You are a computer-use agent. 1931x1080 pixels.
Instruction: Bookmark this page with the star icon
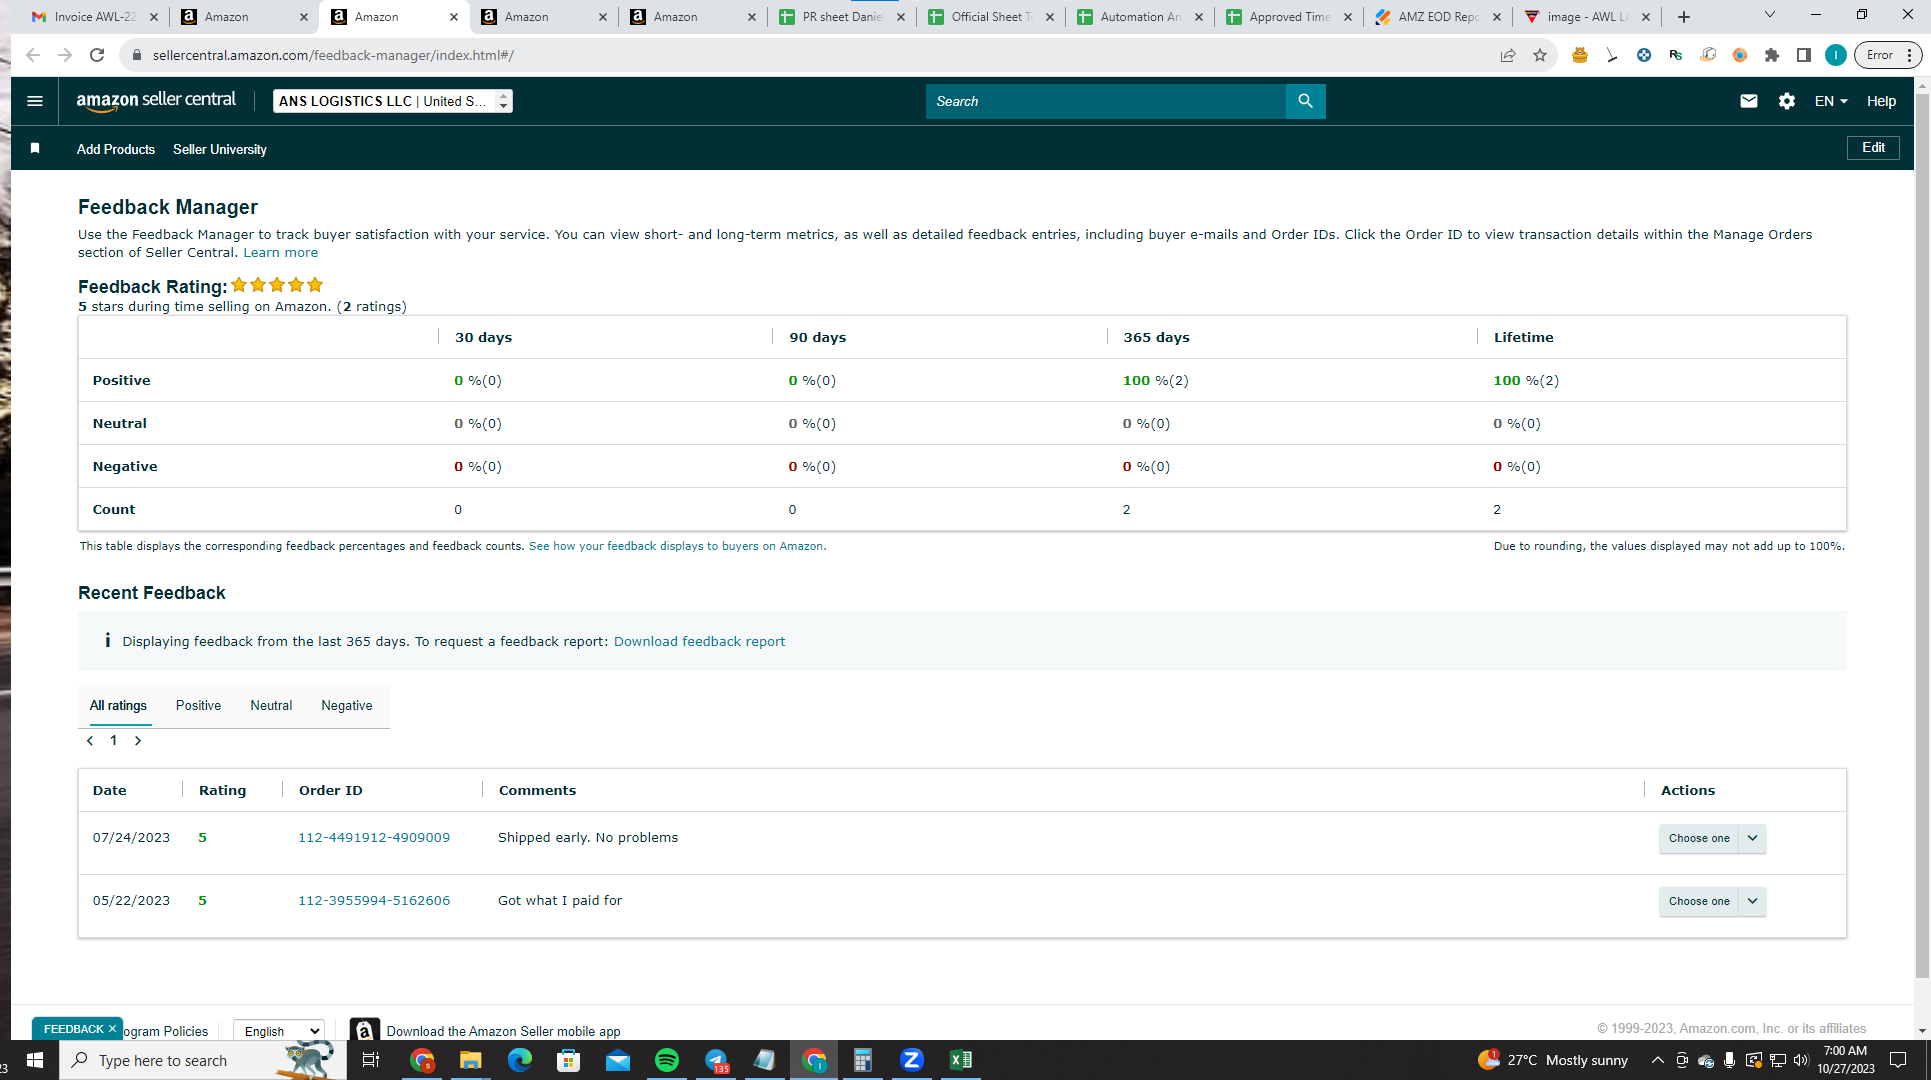[x=1540, y=55]
